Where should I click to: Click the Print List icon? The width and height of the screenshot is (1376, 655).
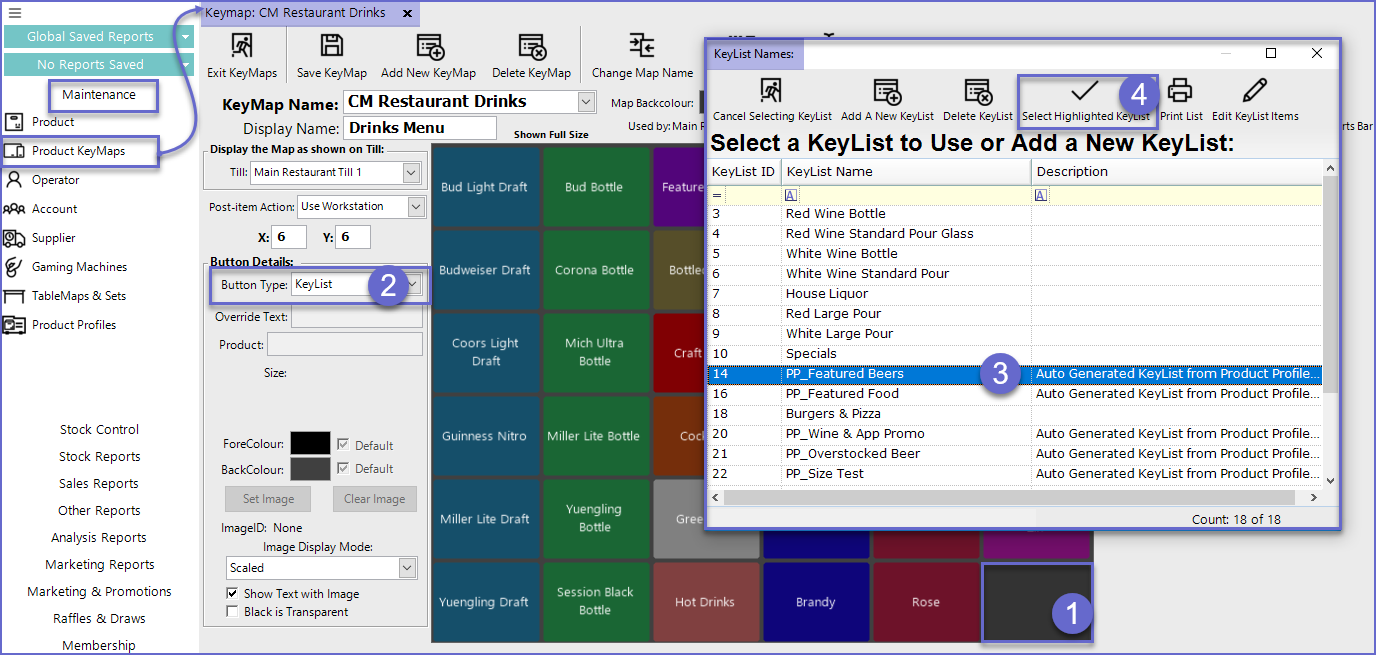[x=1181, y=92]
